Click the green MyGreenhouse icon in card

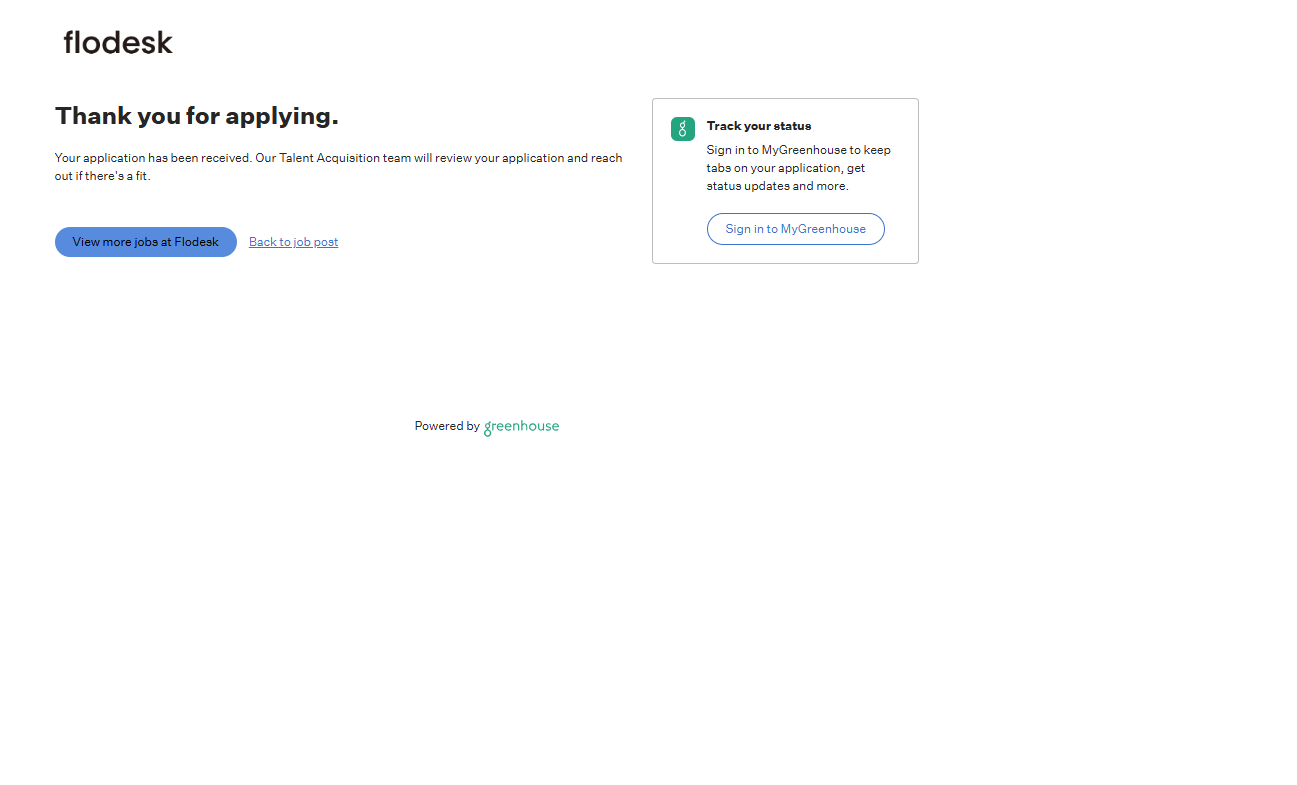682,129
